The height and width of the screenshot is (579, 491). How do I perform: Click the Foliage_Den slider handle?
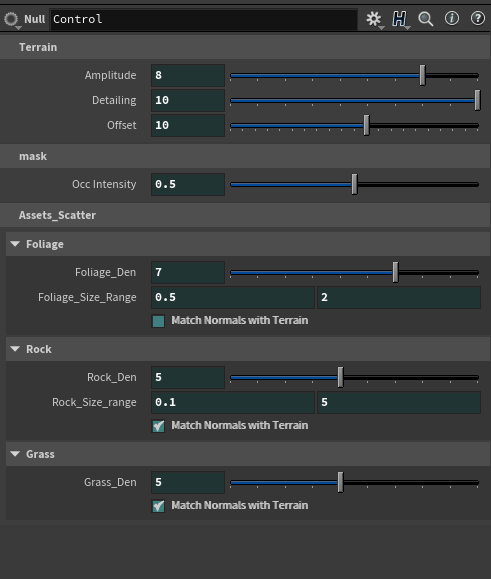click(x=395, y=272)
